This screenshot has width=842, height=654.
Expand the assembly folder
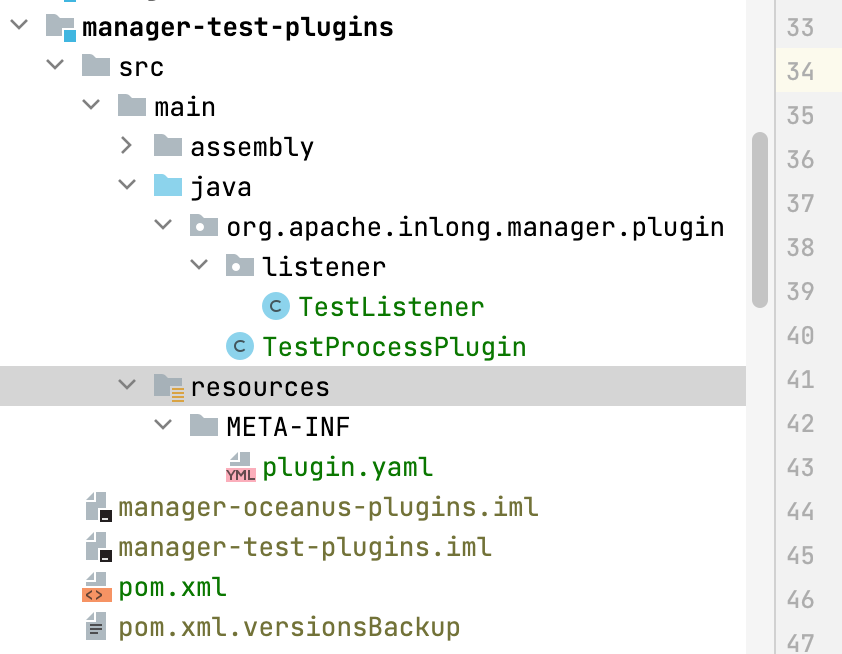[126, 146]
